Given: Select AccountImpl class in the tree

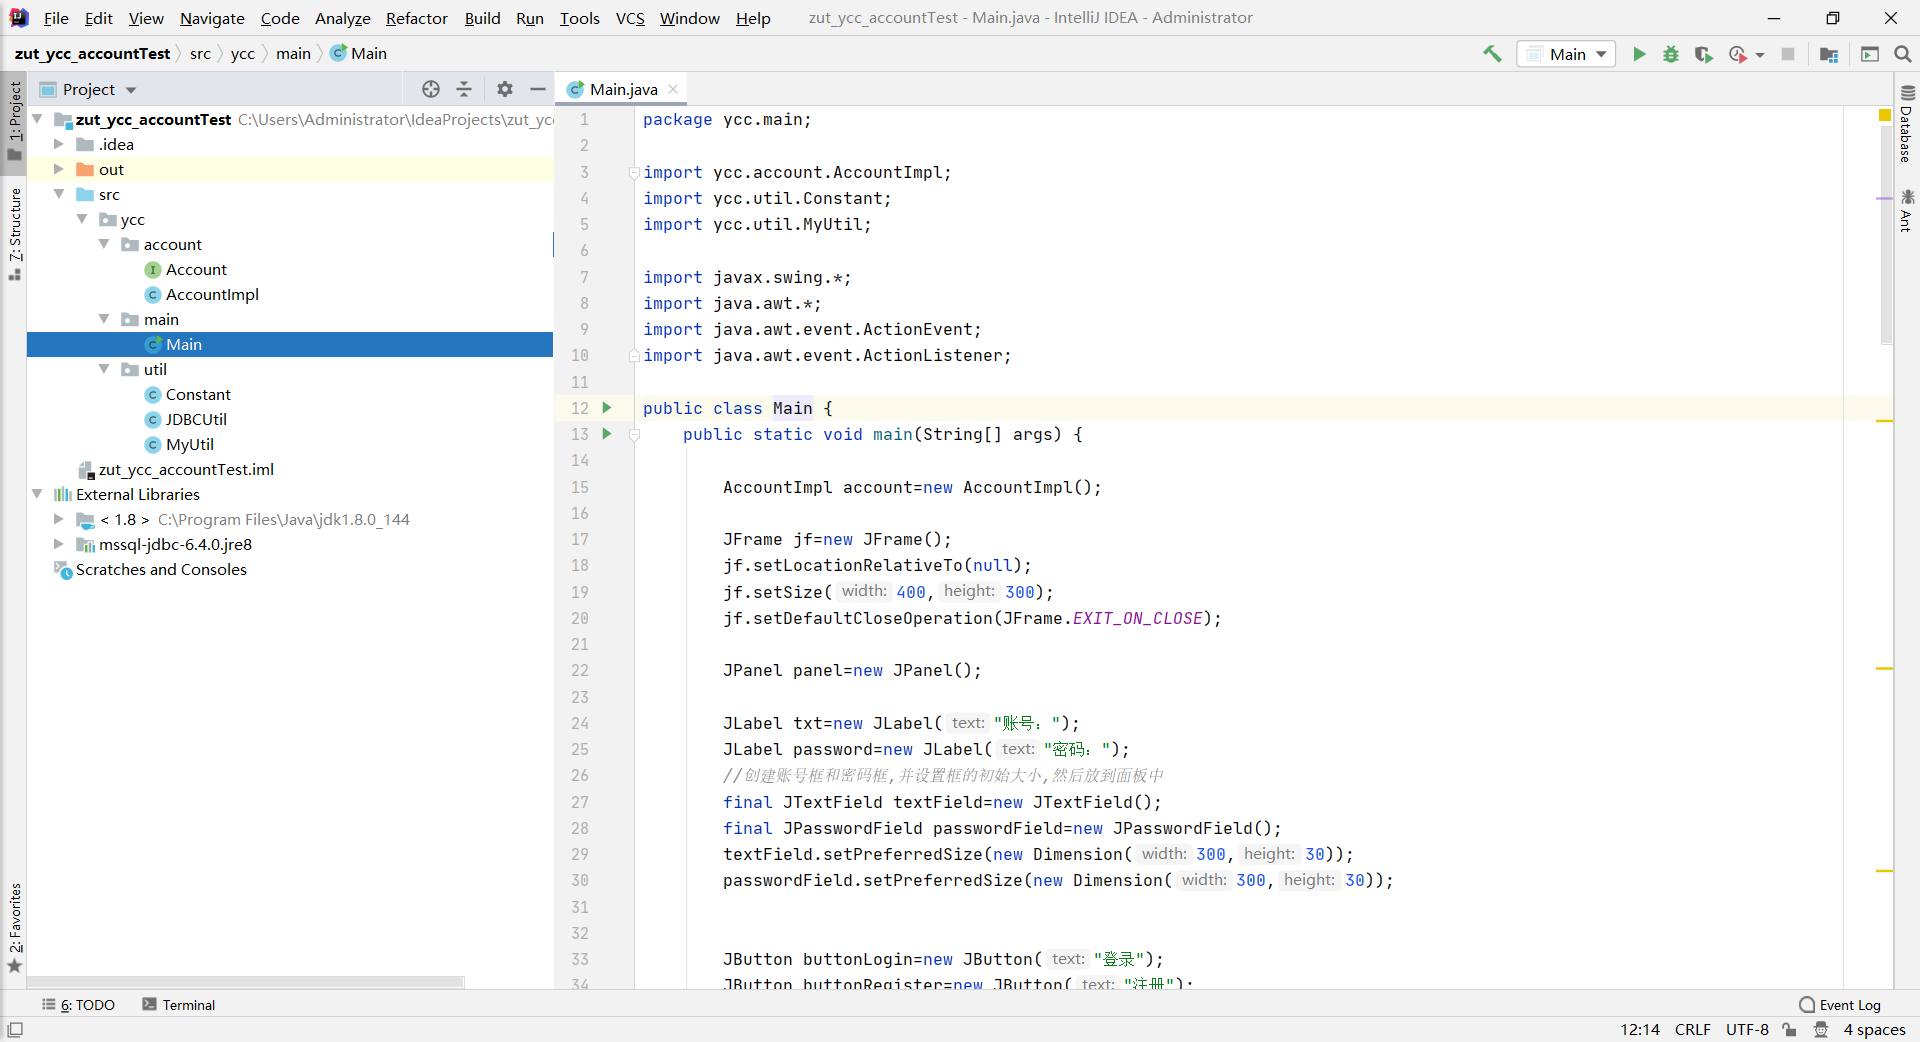Looking at the screenshot, I should tap(212, 294).
